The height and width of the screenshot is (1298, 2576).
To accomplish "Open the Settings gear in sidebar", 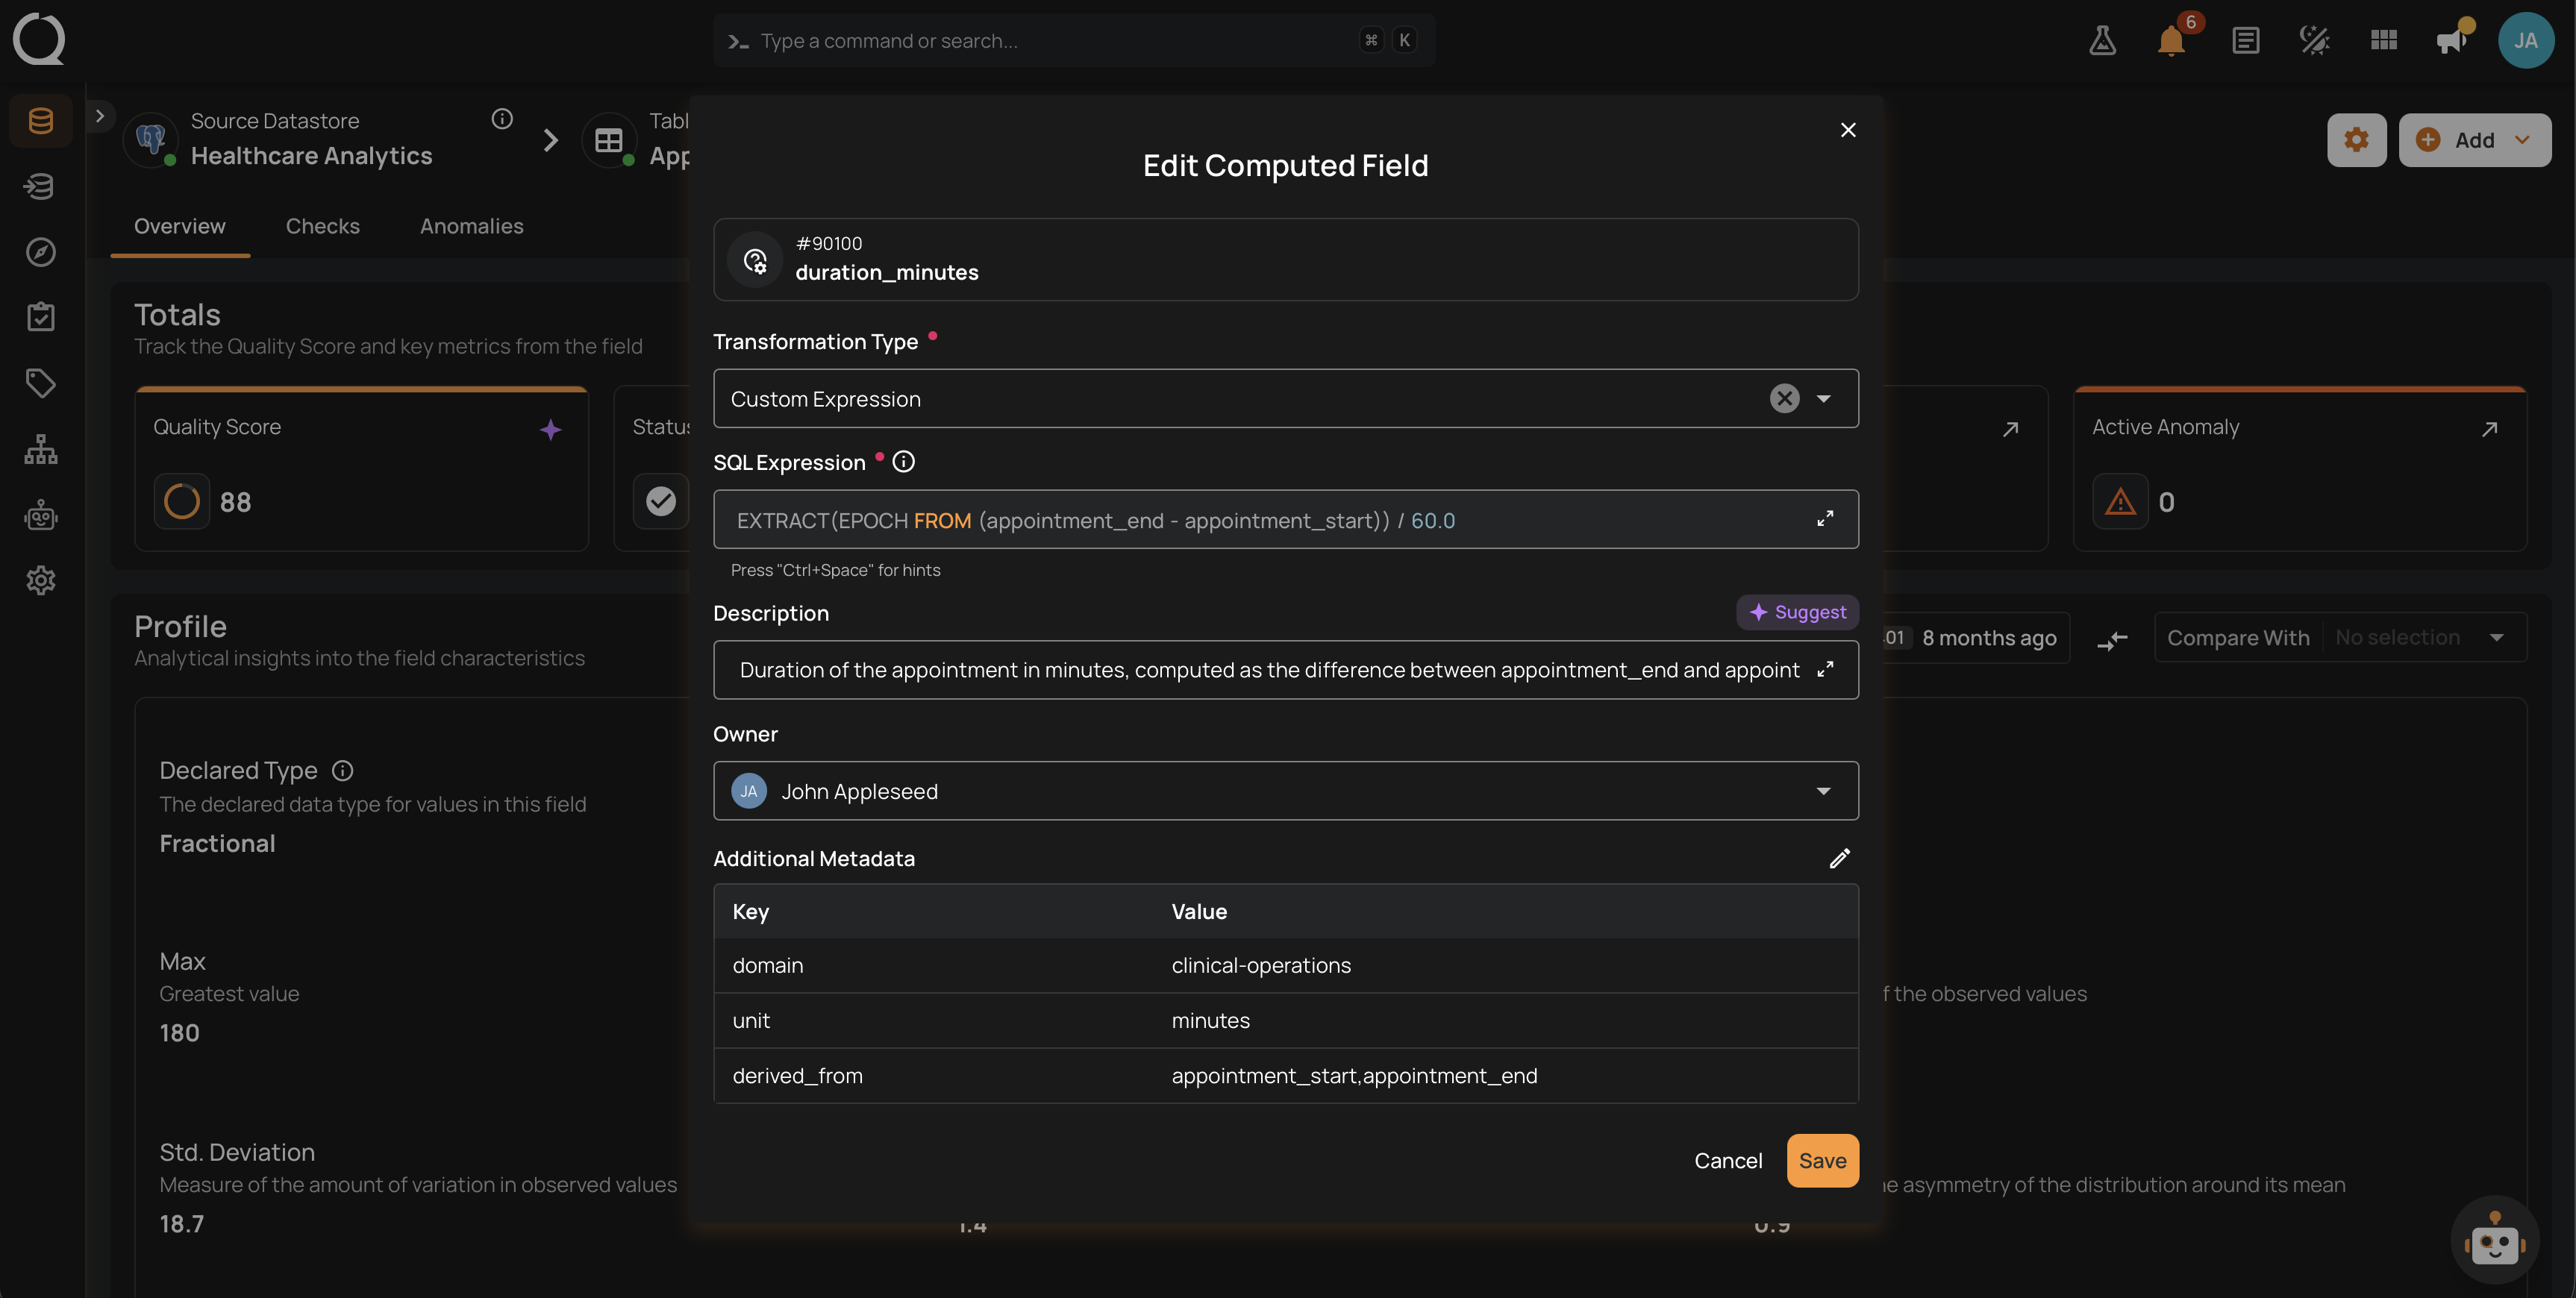I will pos(41,580).
